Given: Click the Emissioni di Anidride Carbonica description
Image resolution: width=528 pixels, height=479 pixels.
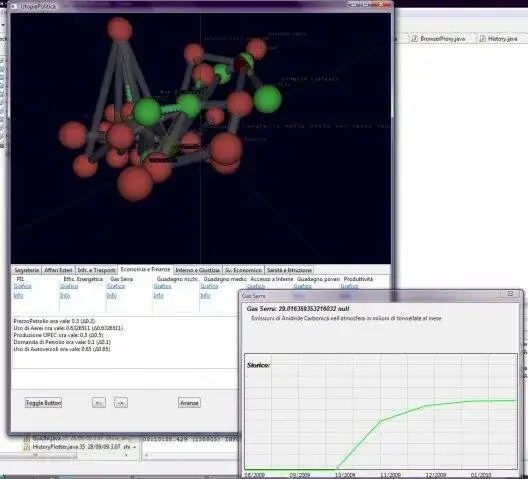Looking at the screenshot, I should tap(346, 318).
